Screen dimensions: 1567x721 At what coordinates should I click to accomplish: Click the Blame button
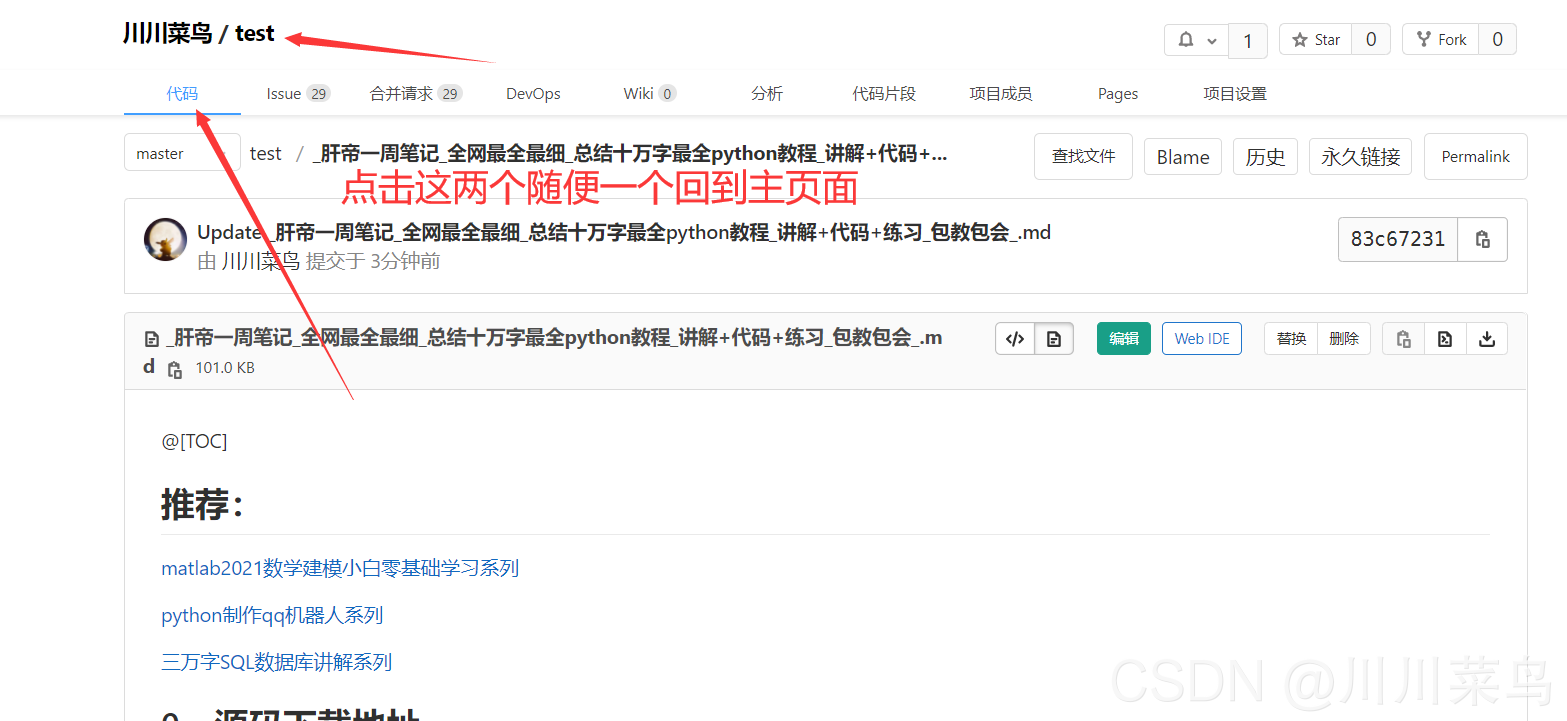click(1182, 157)
